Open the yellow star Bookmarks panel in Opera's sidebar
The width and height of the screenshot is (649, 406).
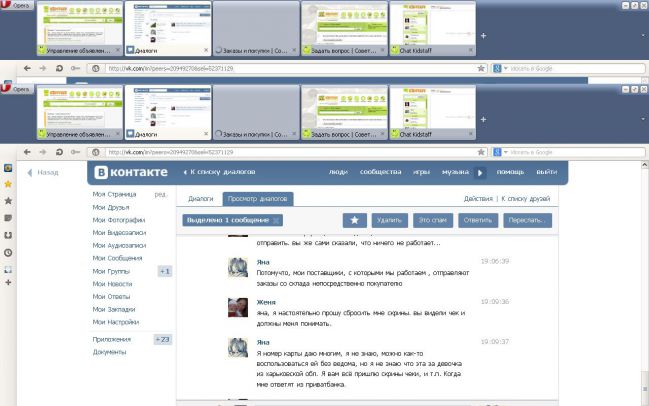8,185
